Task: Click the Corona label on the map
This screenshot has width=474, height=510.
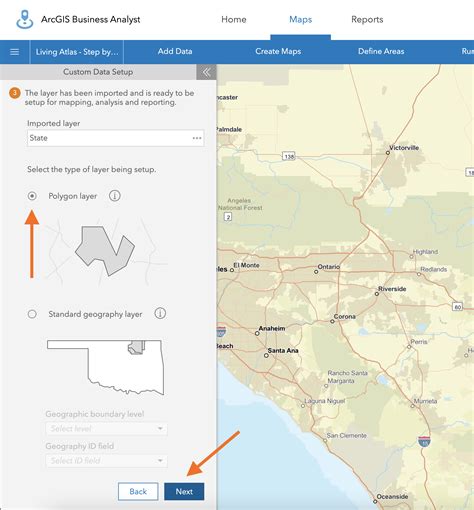Action: point(345,316)
